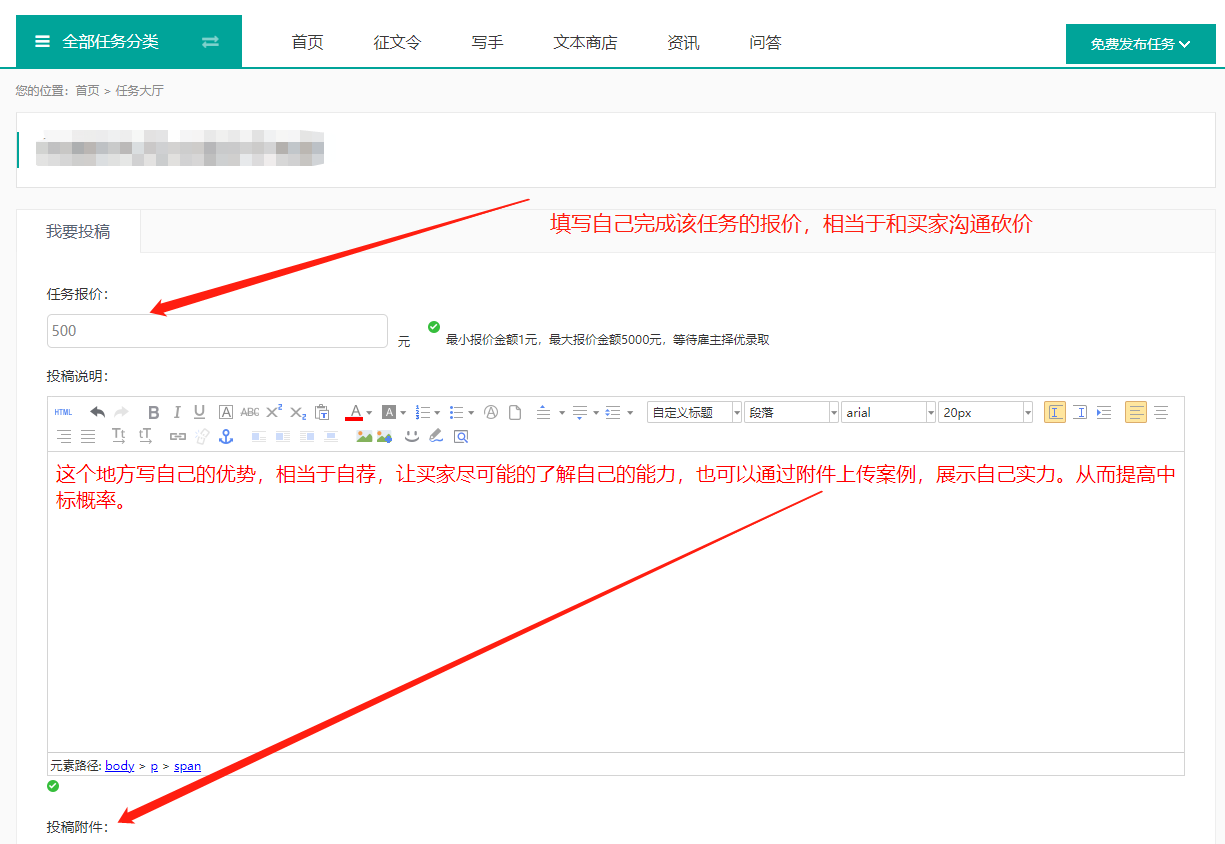This screenshot has height=844, width=1225.
Task: Click 首页 in the breadcrumb
Action: click(87, 91)
